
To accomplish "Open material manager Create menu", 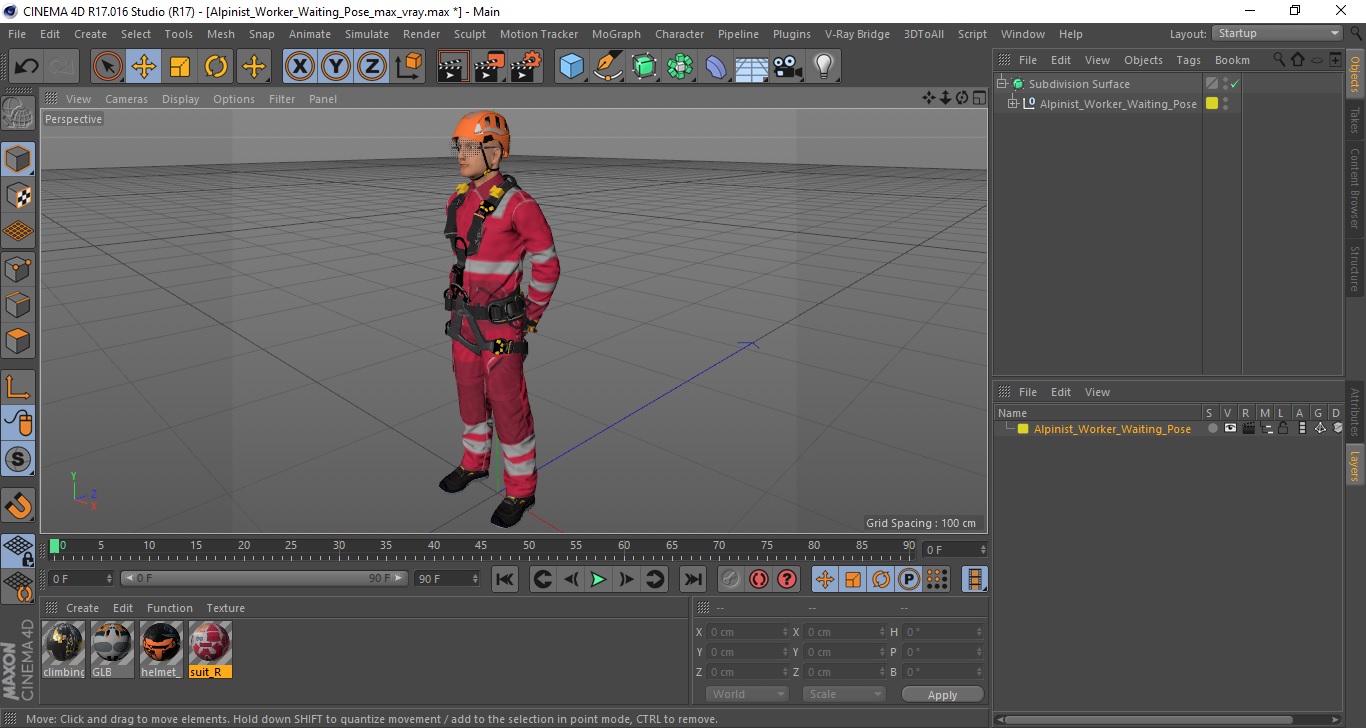I will click(82, 608).
